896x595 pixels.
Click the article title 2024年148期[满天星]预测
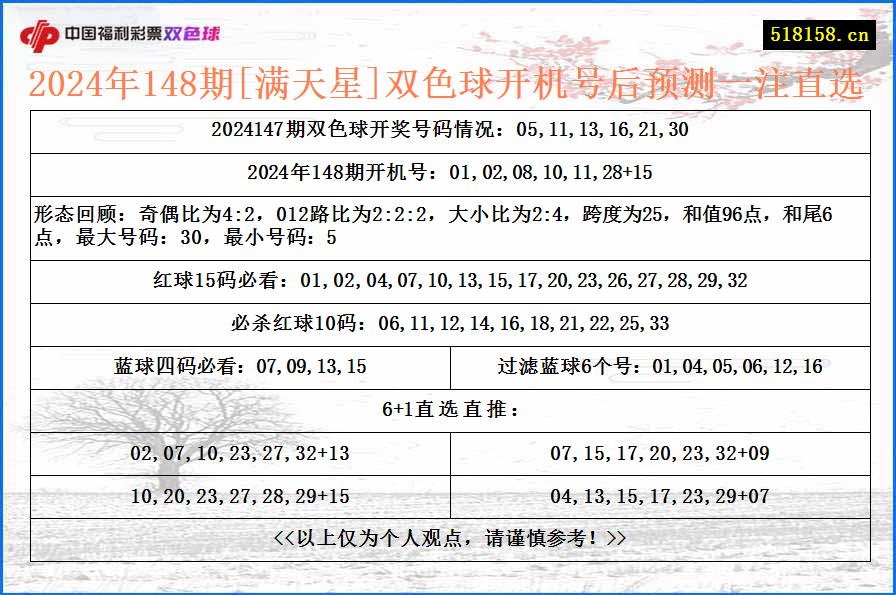(448, 87)
